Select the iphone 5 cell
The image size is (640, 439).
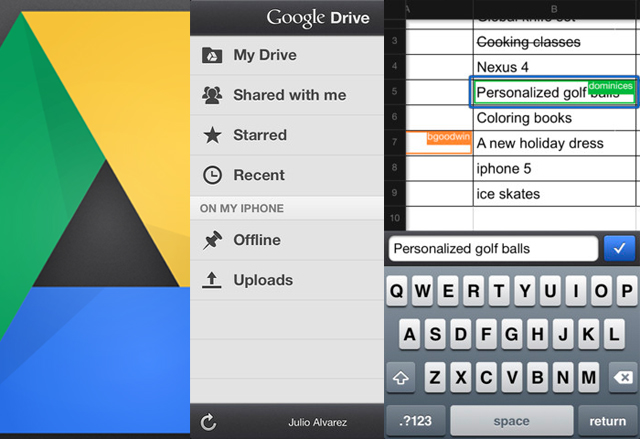tap(554, 169)
